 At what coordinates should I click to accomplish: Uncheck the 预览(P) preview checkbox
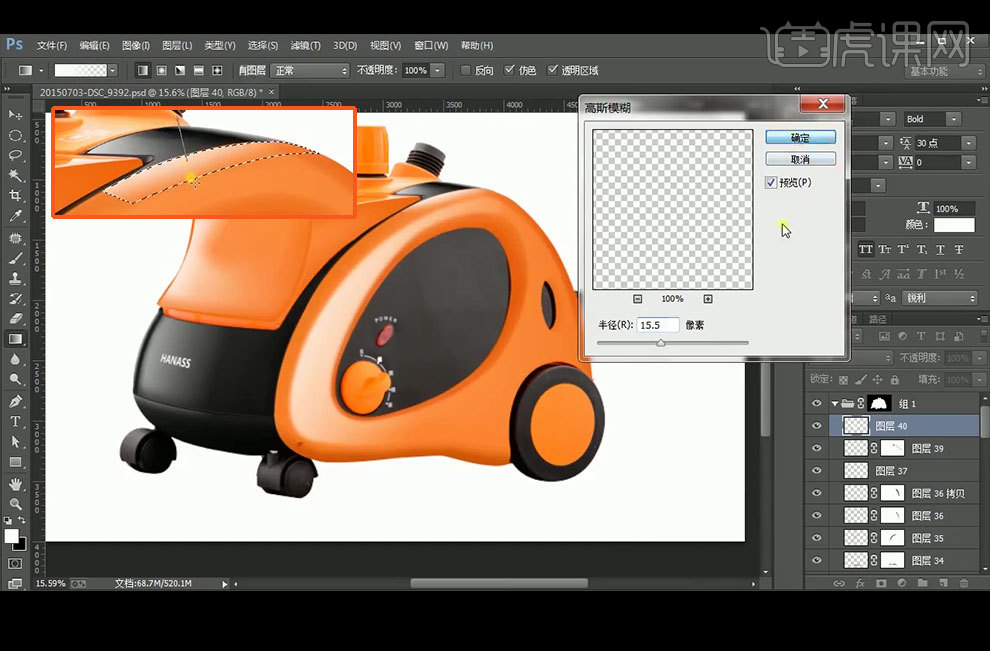pyautogui.click(x=770, y=183)
